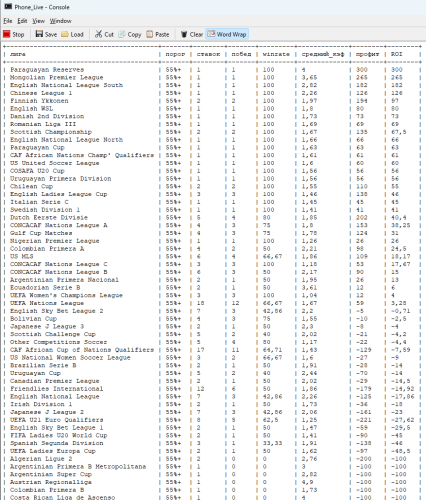This screenshot has height=500, width=426.
Task: Toggle the Word Wrap option
Action: (x=227, y=34)
